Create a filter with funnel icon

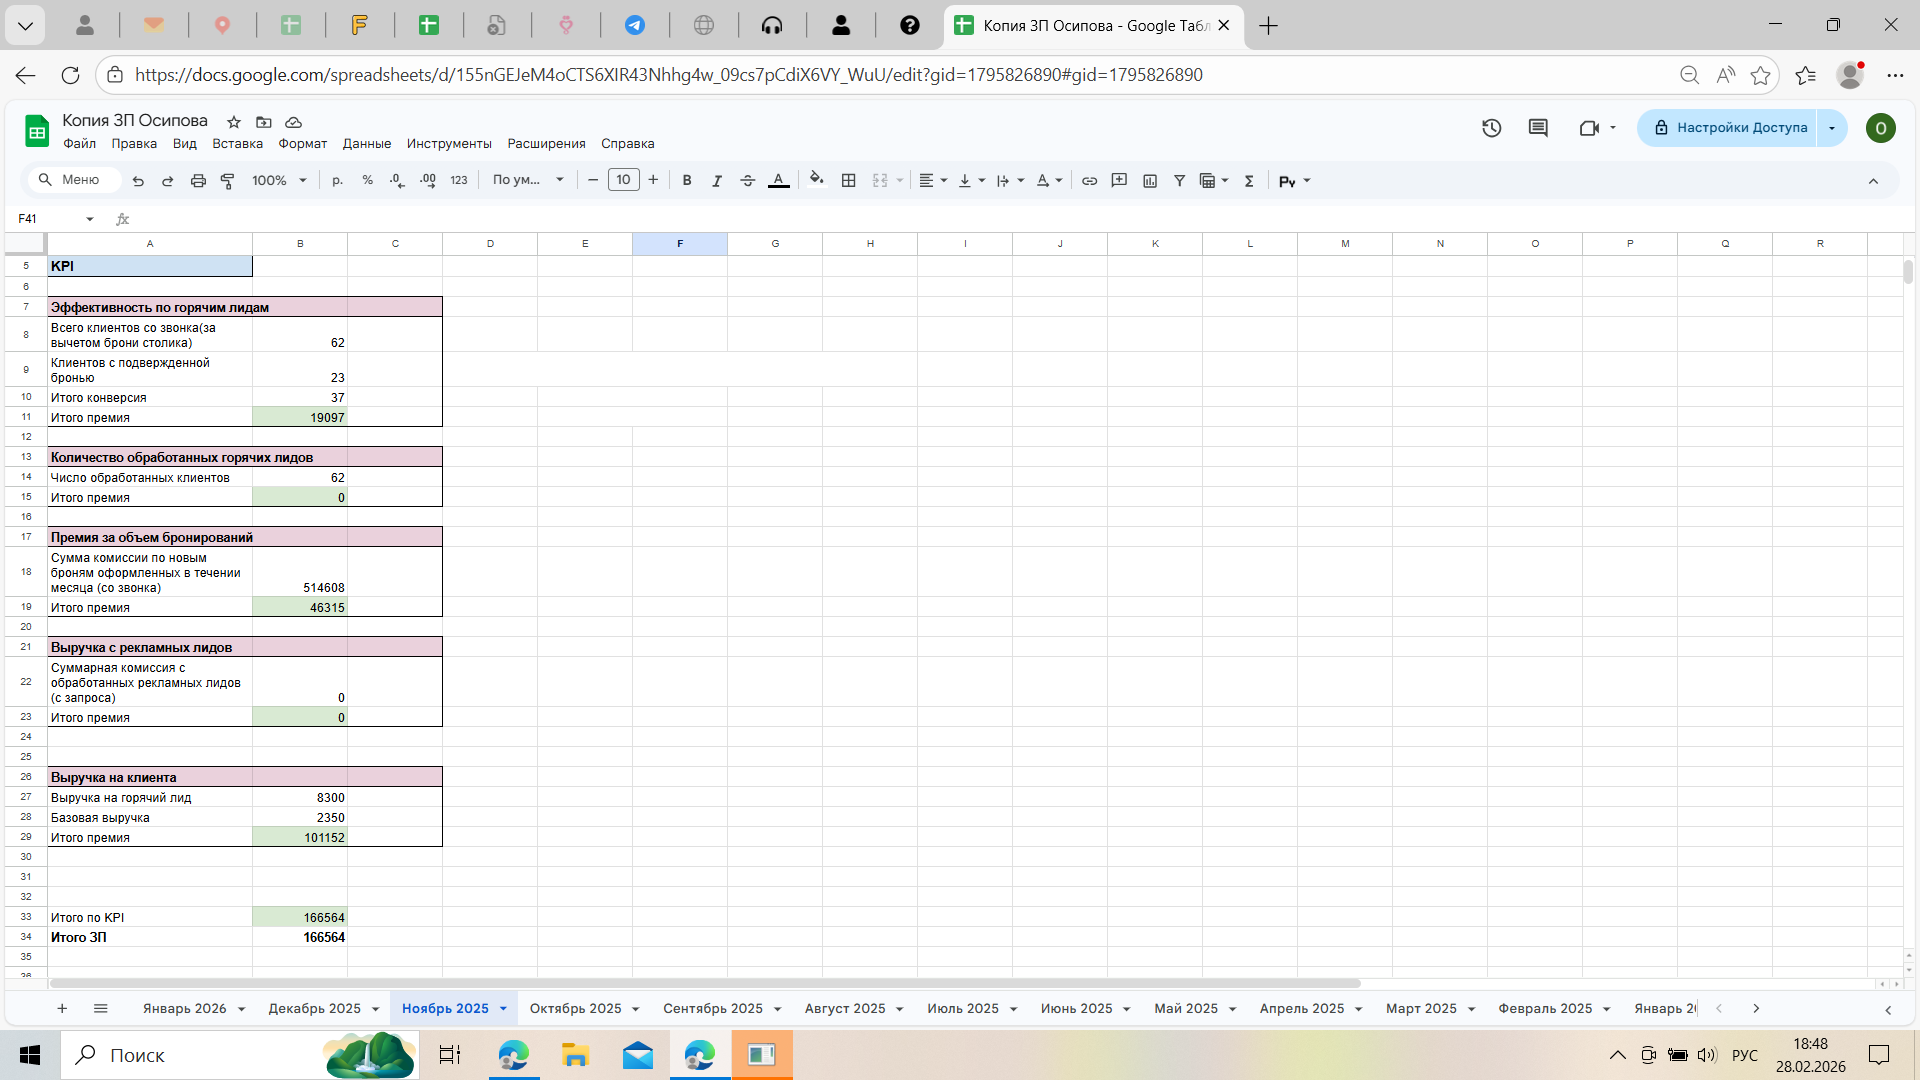tap(1179, 181)
